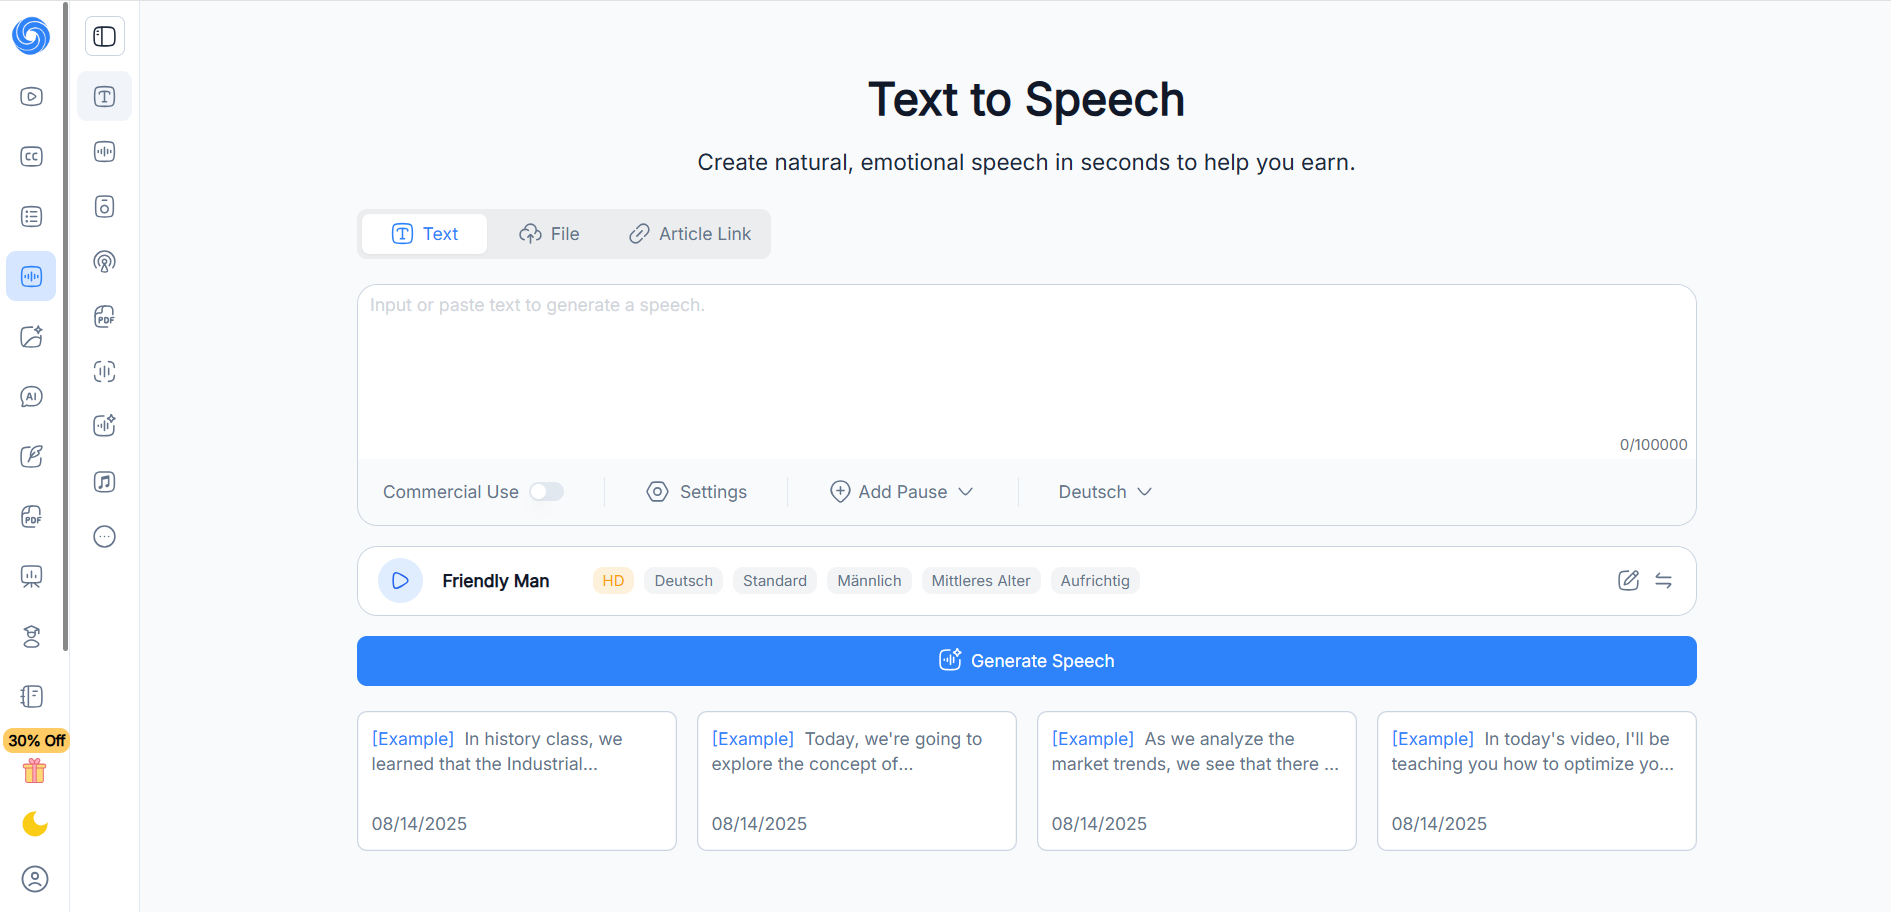Viewport: 1891px width, 912px height.
Task: Click the Aufrichtig voice tag
Action: 1095,581
